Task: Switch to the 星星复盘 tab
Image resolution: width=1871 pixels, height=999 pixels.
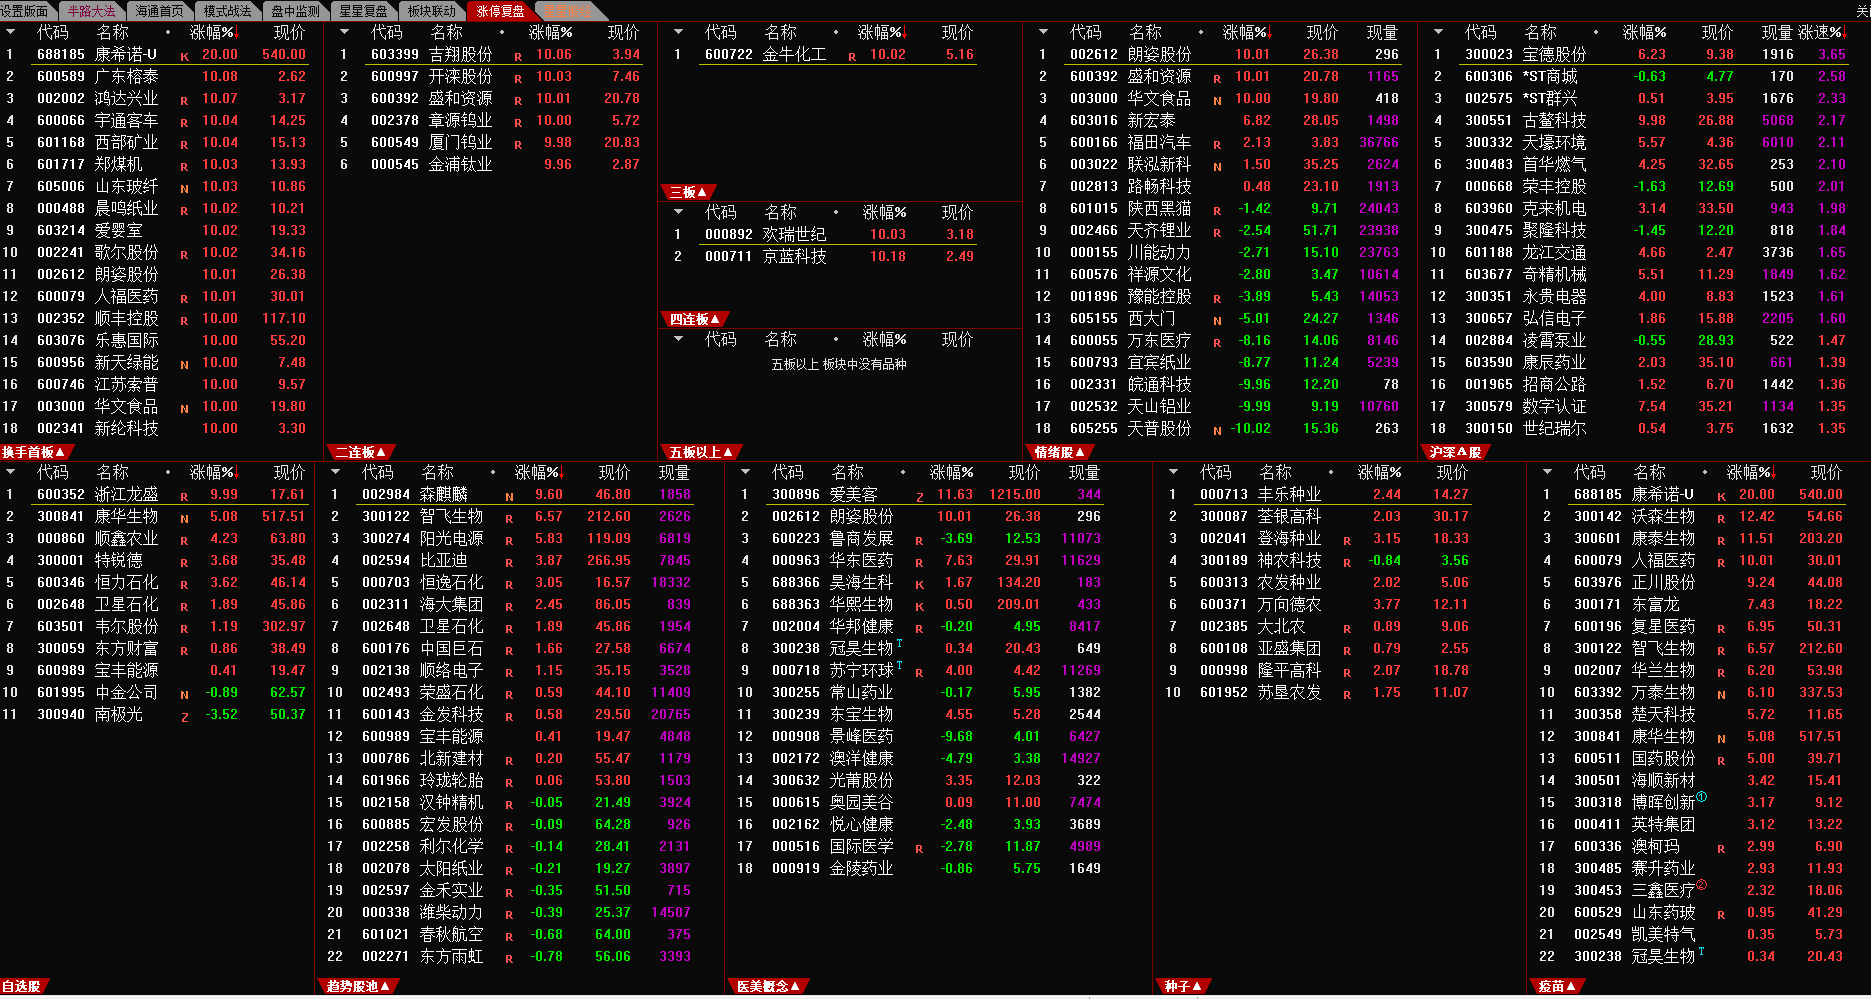Action: 364,11
